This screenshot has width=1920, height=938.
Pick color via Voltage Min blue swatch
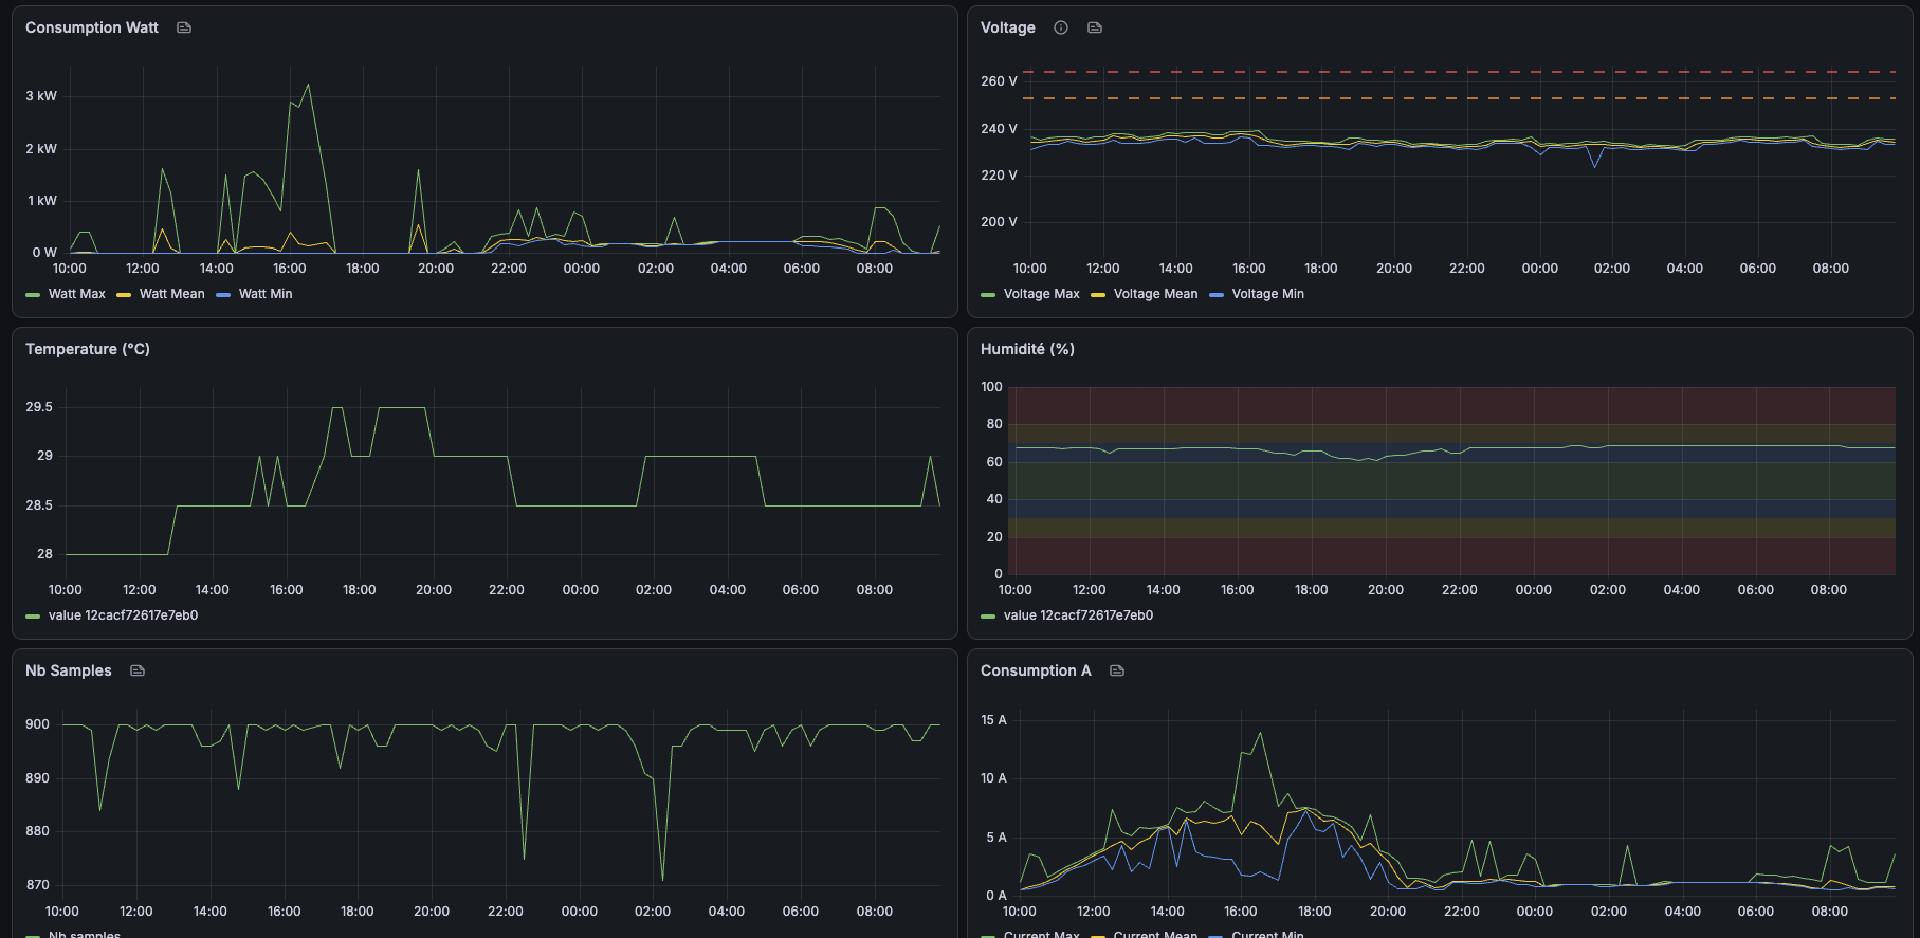click(x=1216, y=295)
